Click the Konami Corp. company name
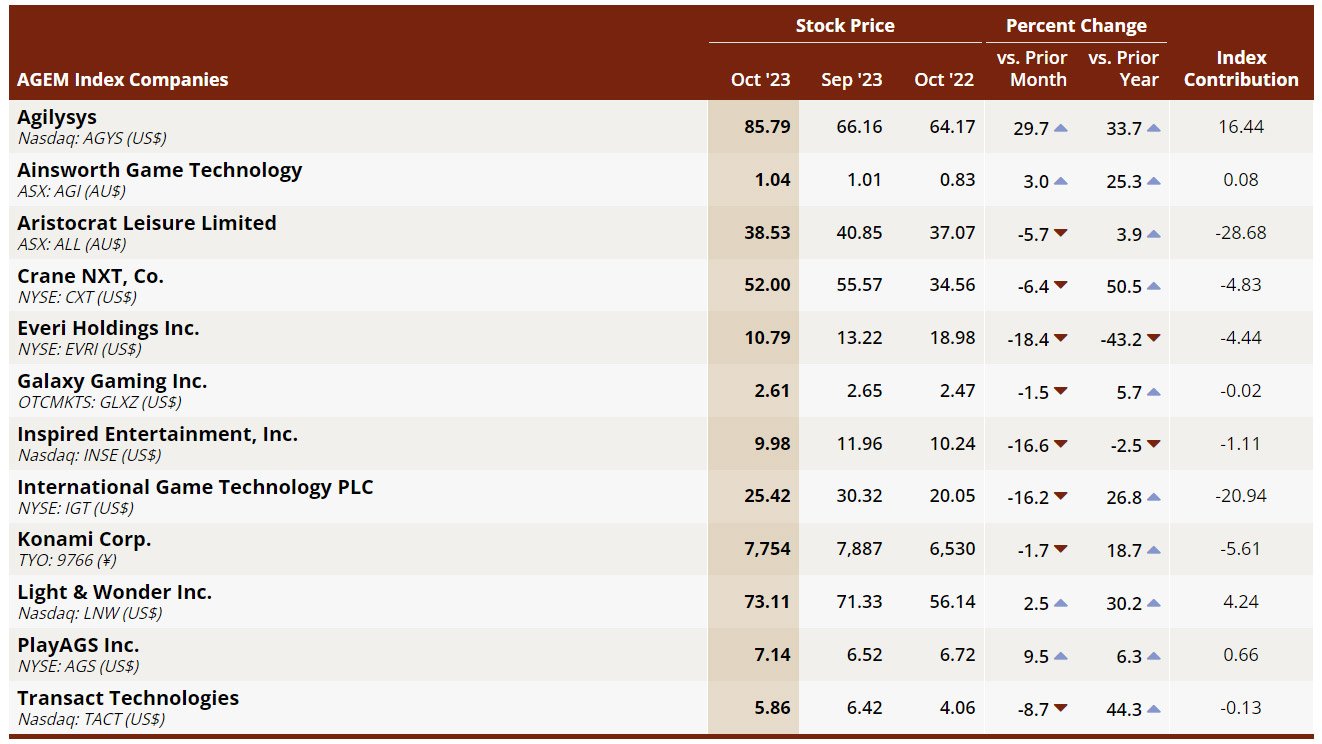 point(84,540)
